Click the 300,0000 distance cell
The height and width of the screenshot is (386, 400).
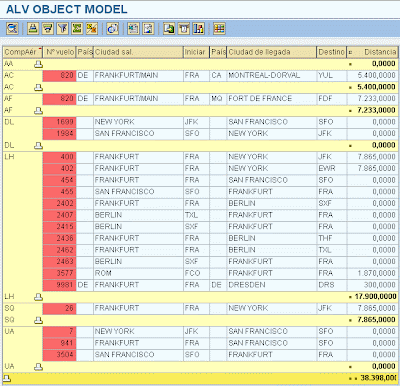pyautogui.click(x=372, y=285)
